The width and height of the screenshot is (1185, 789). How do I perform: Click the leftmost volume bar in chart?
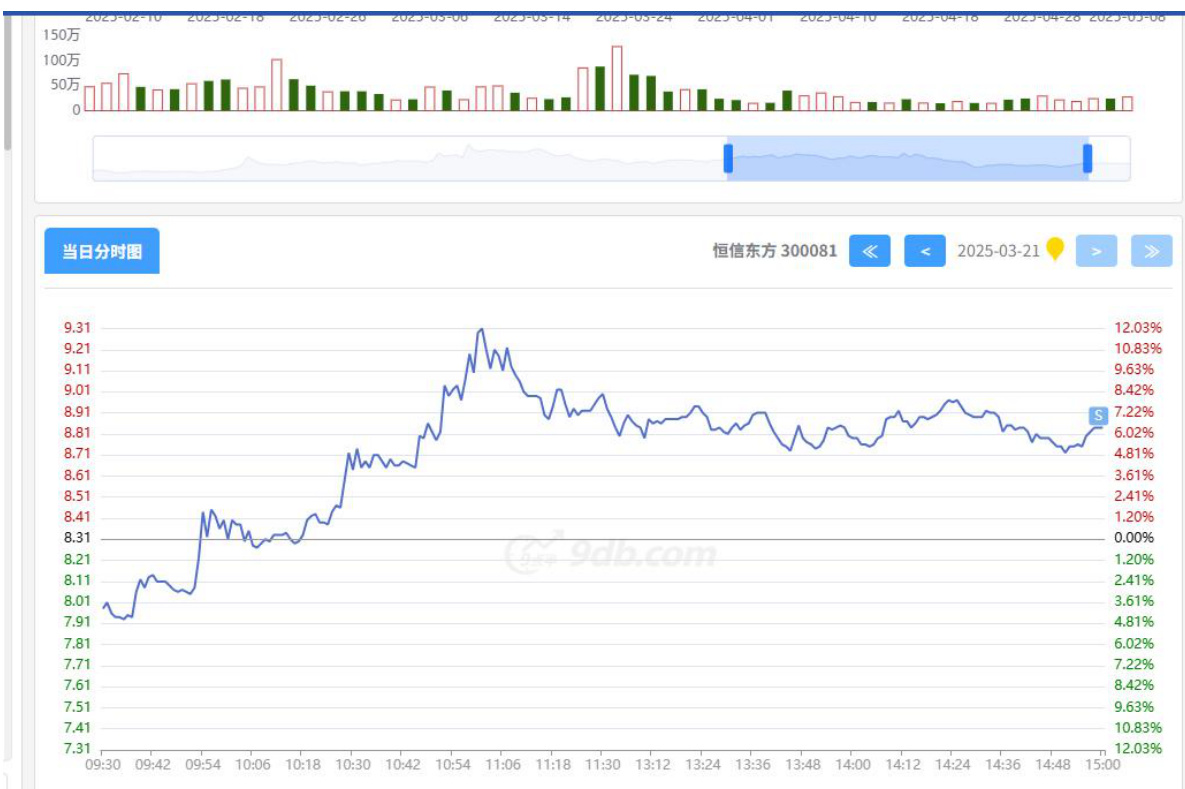90,98
